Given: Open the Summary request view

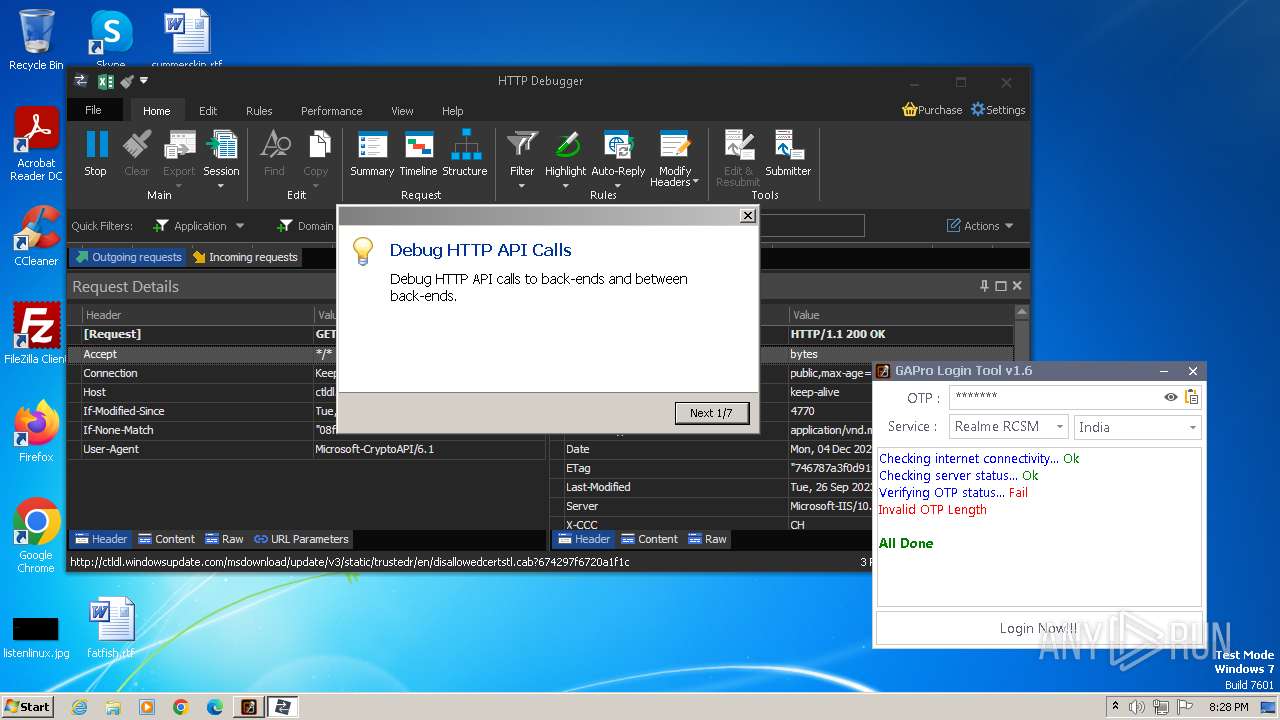Looking at the screenshot, I should click(x=372, y=153).
